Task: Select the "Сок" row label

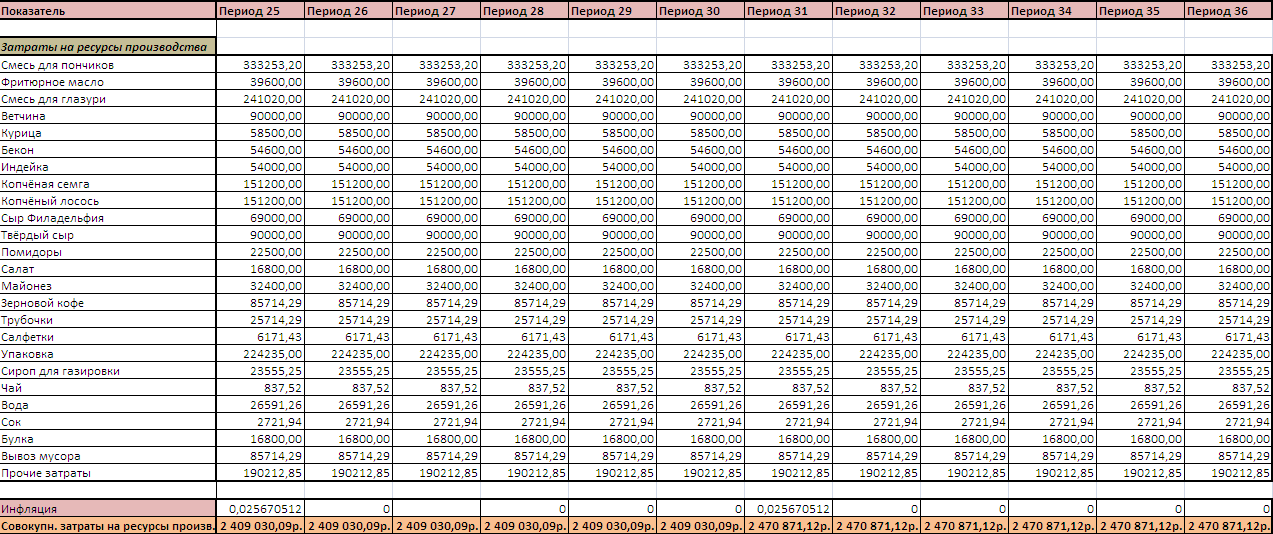Action: (x=108, y=422)
